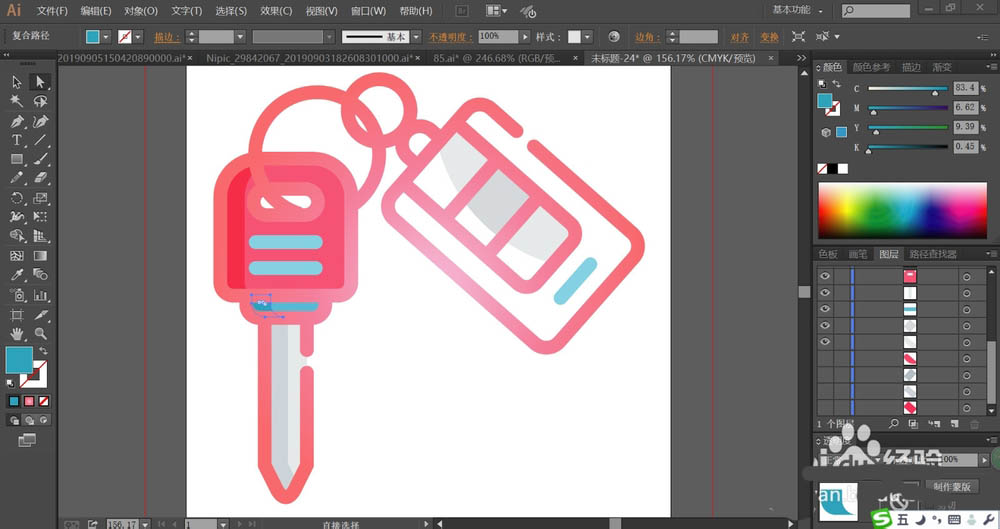
Task: Select the Eraser tool
Action: [x=40, y=179]
